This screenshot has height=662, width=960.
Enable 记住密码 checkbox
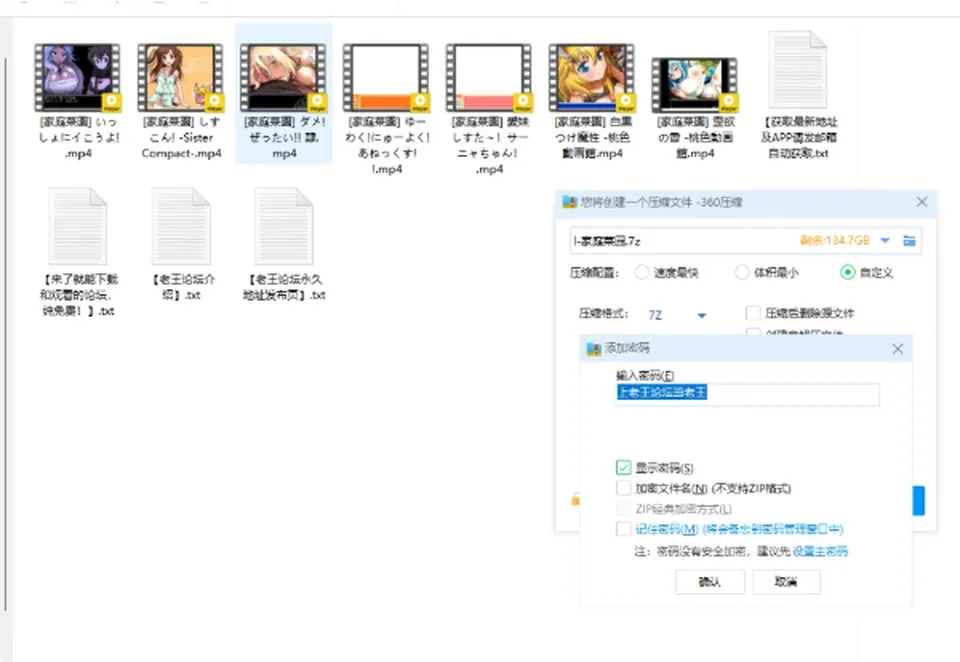tap(623, 528)
